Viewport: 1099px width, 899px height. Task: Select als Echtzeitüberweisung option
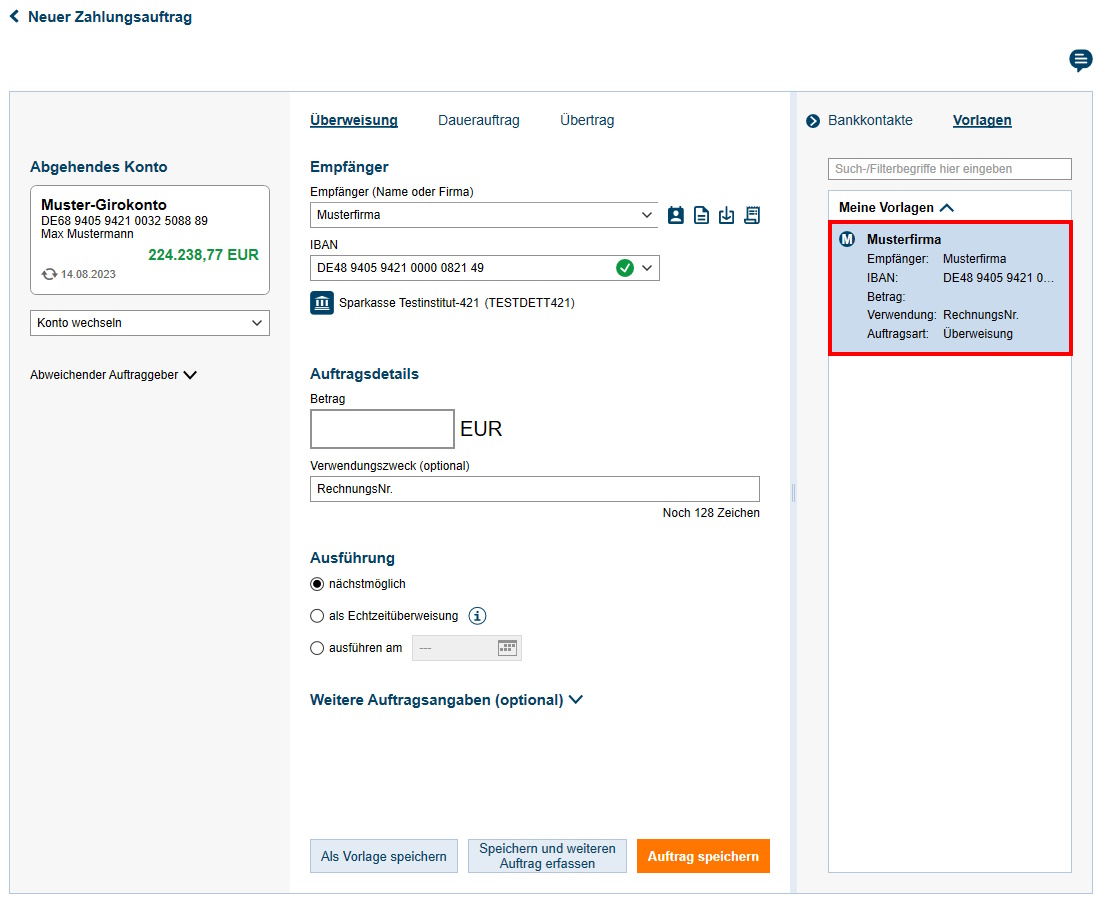(318, 616)
